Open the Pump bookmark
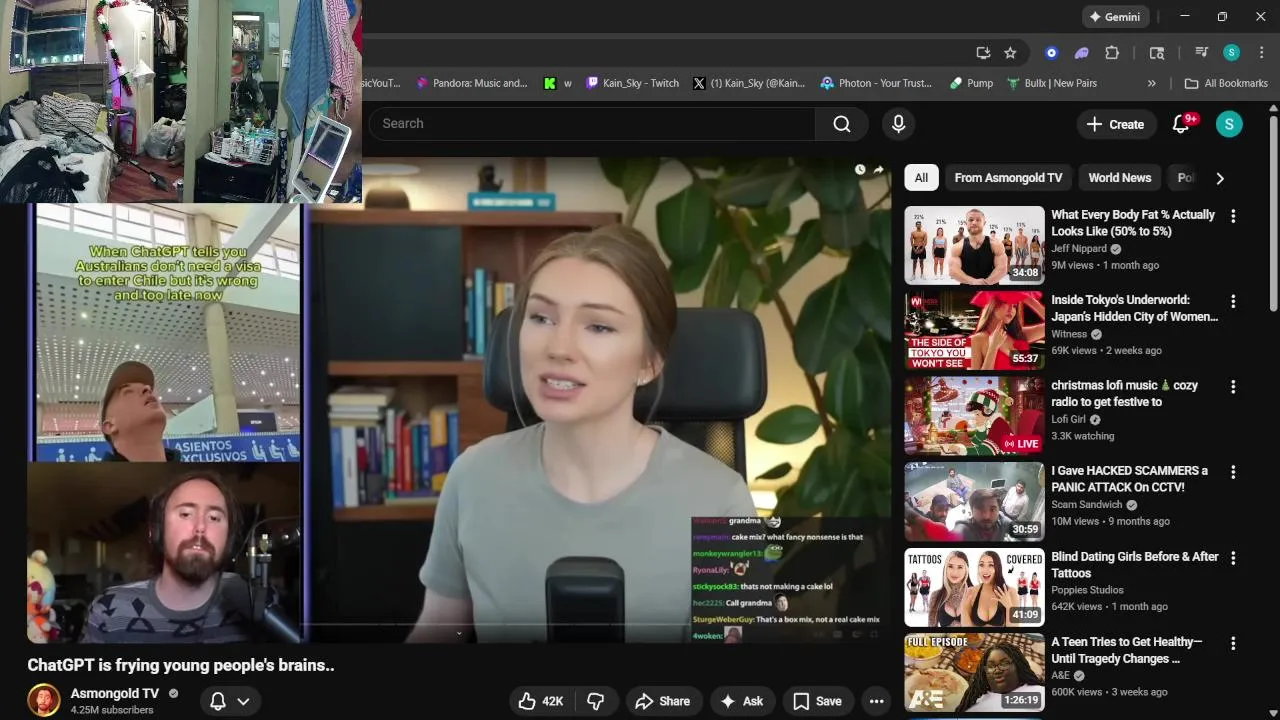Image resolution: width=1280 pixels, height=720 pixels. pyautogui.click(x=971, y=83)
